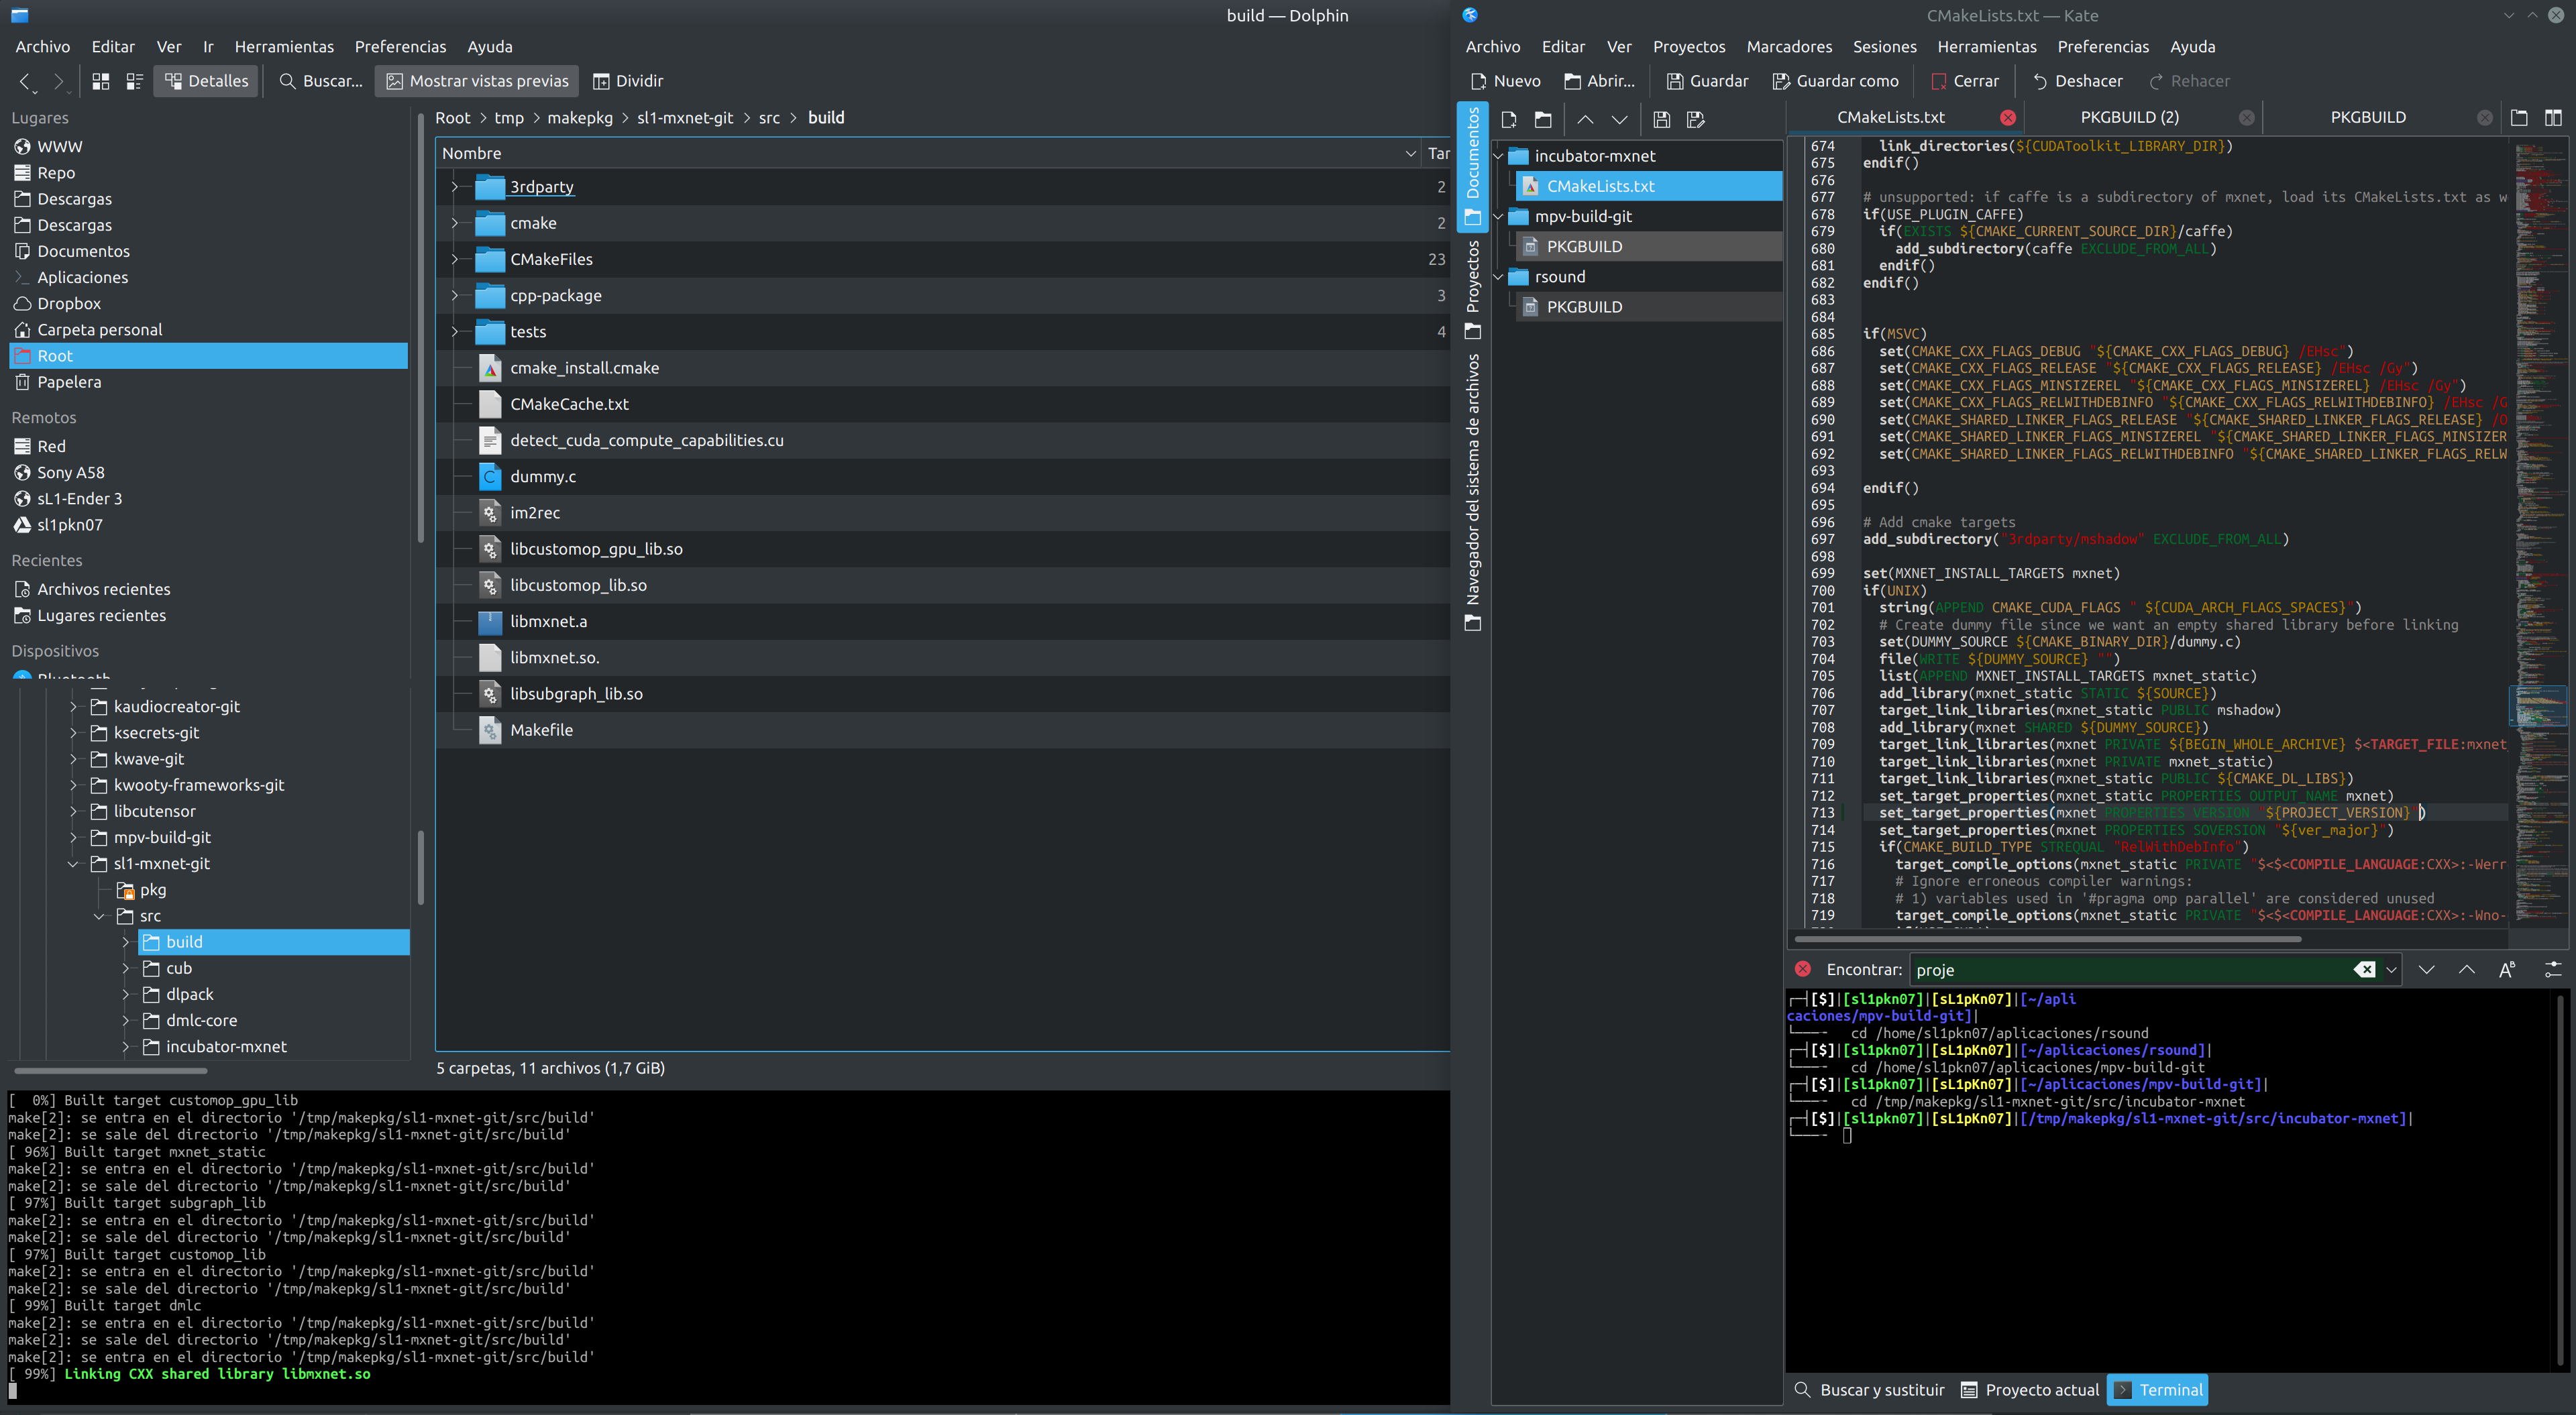Toggle the Dividir split view button
The image size is (2576, 1415).
pos(628,81)
